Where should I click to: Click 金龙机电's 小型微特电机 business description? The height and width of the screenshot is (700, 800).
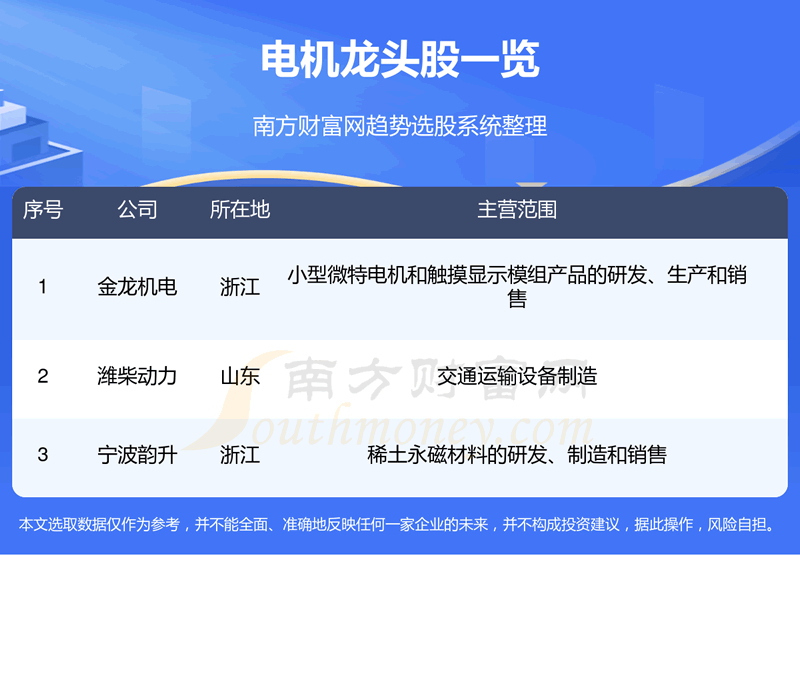516,286
